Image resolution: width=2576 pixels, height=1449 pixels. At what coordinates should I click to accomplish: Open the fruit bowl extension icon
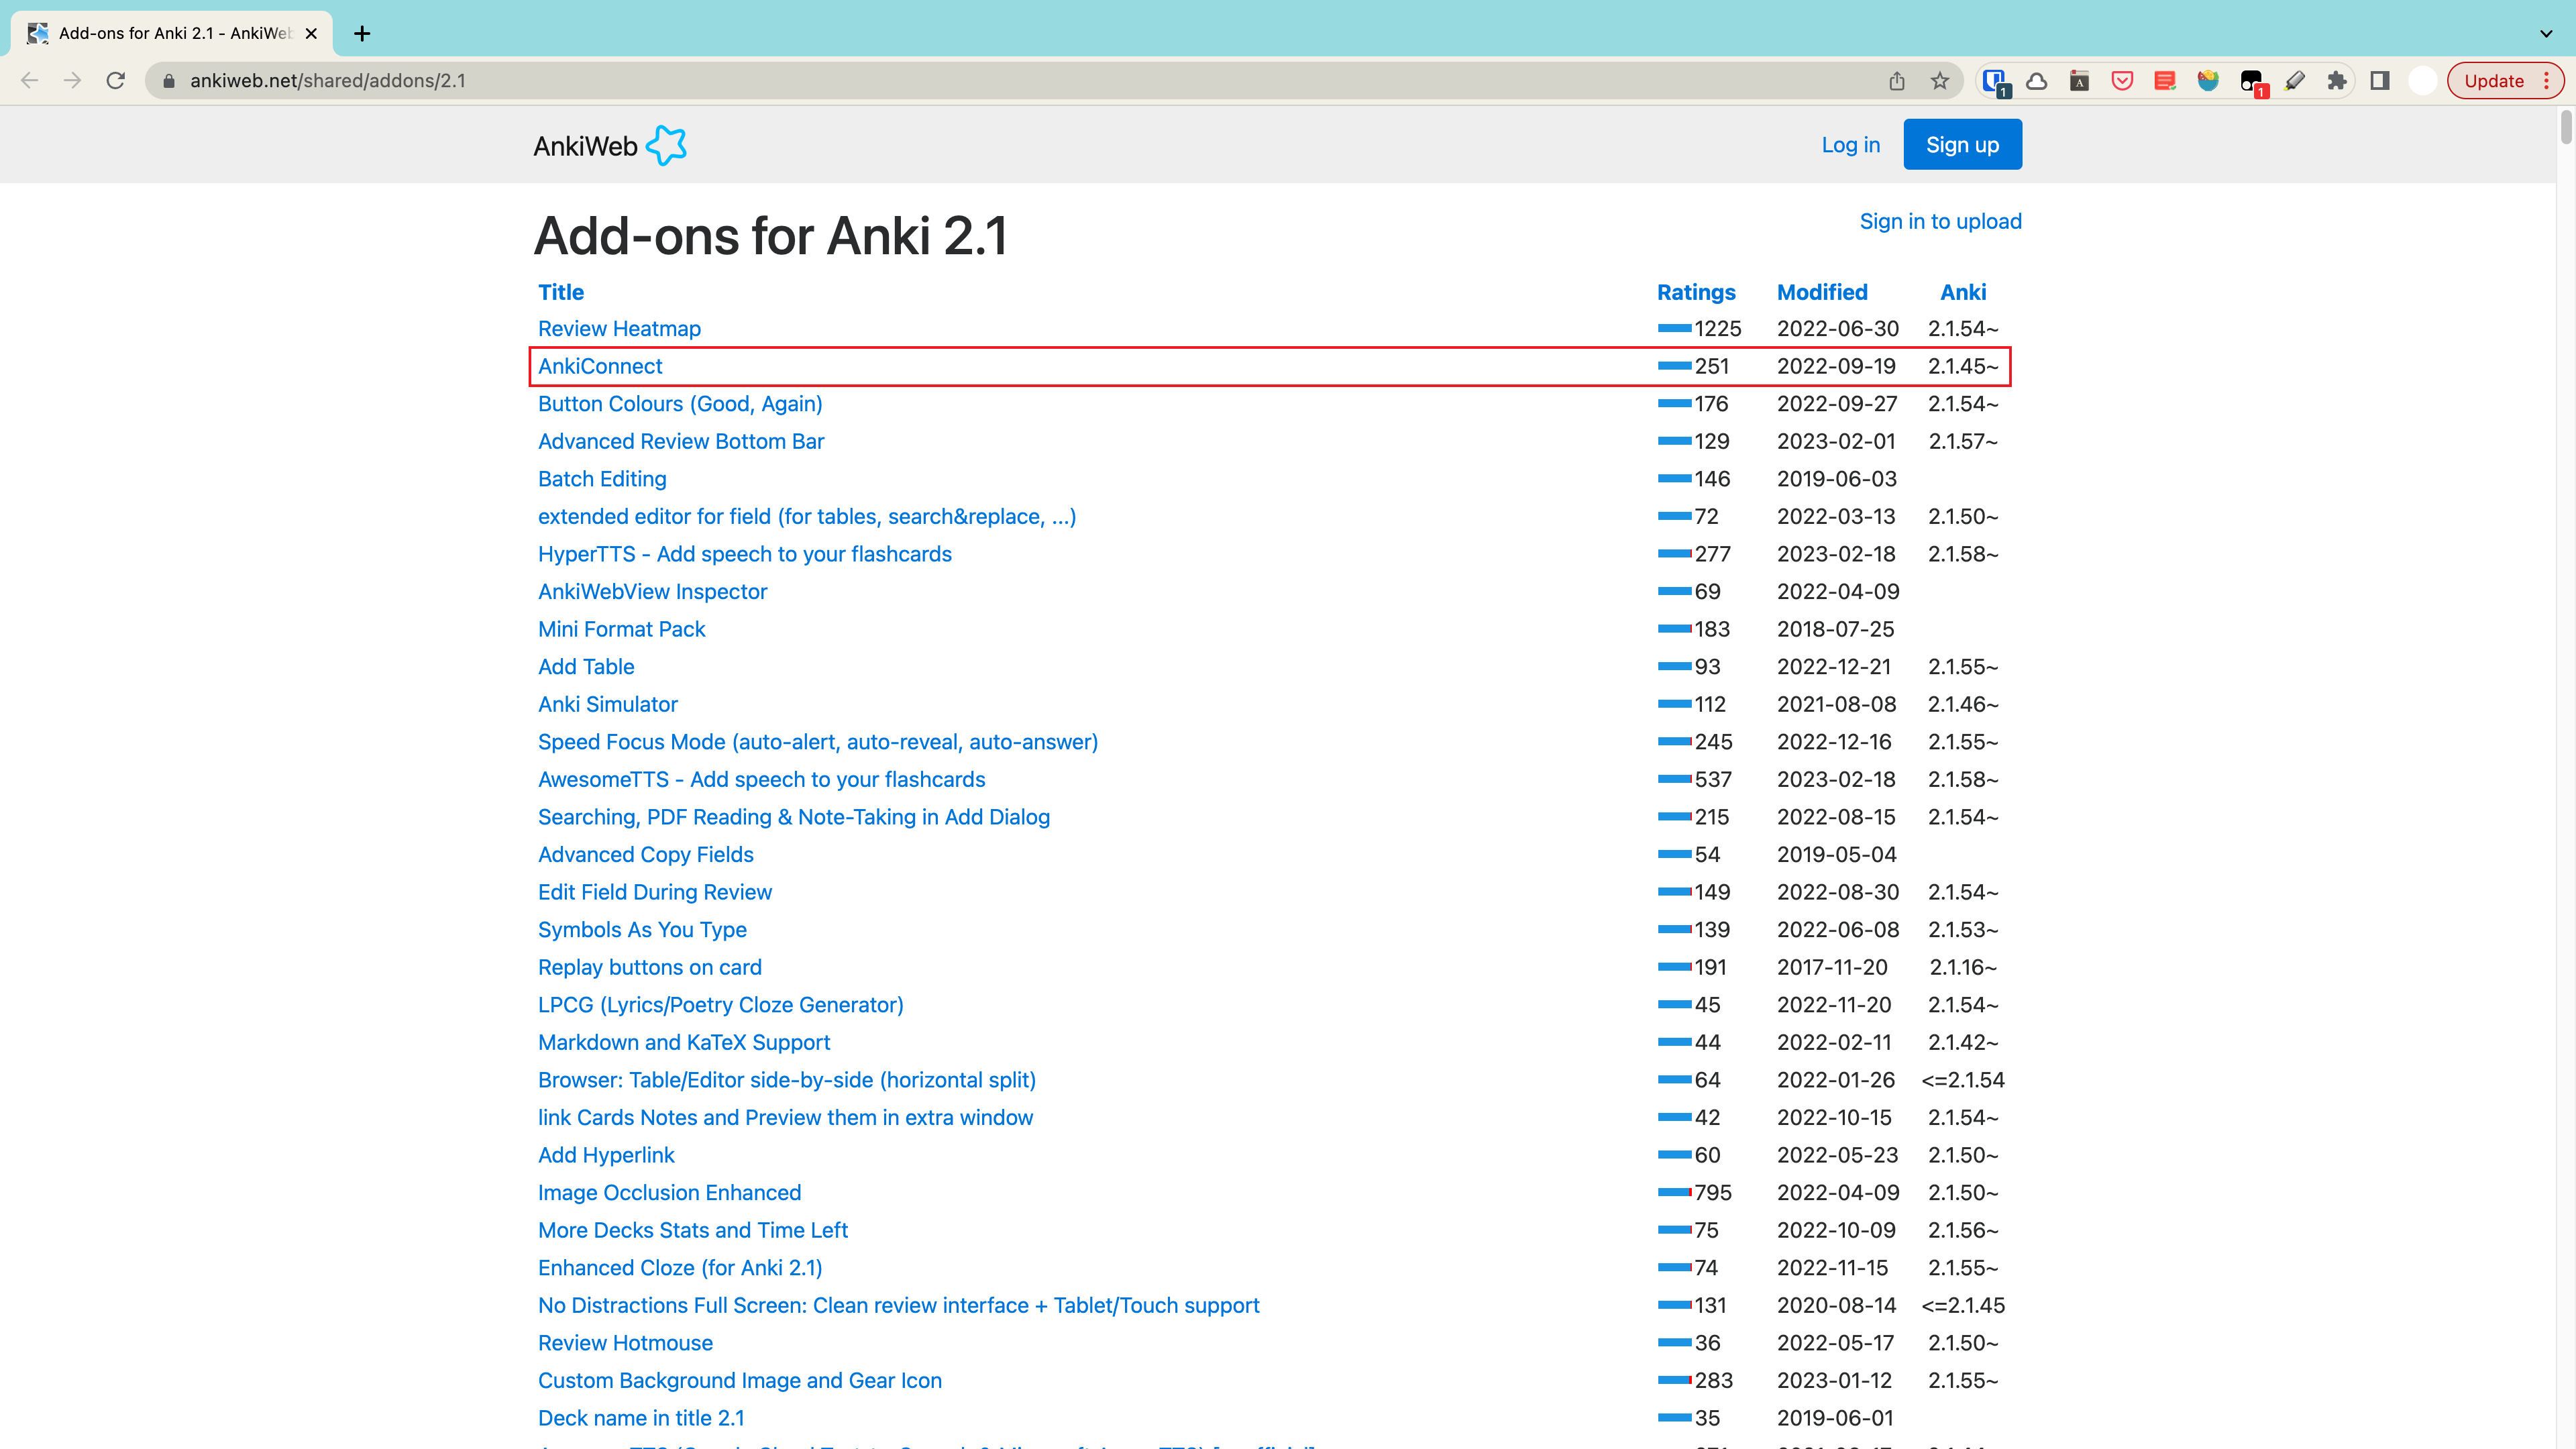coord(2208,81)
